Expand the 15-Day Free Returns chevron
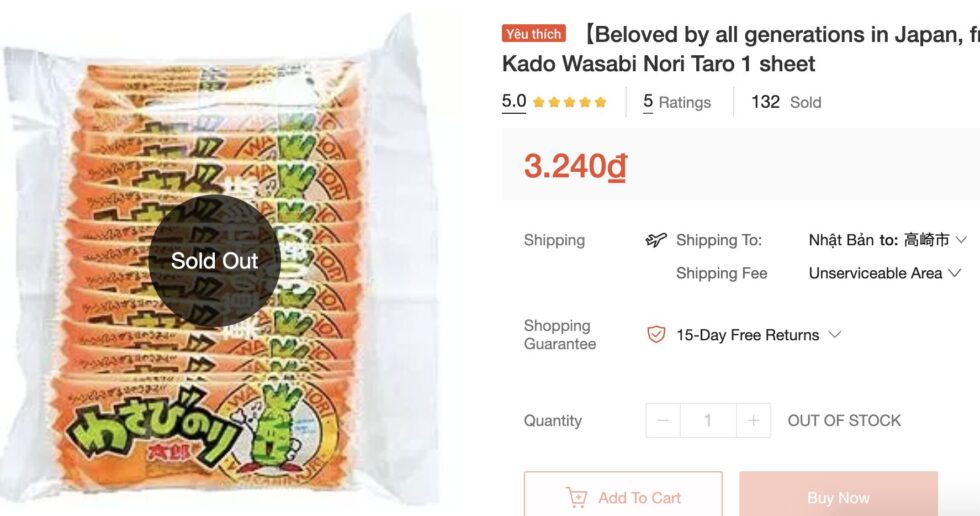 (x=835, y=335)
